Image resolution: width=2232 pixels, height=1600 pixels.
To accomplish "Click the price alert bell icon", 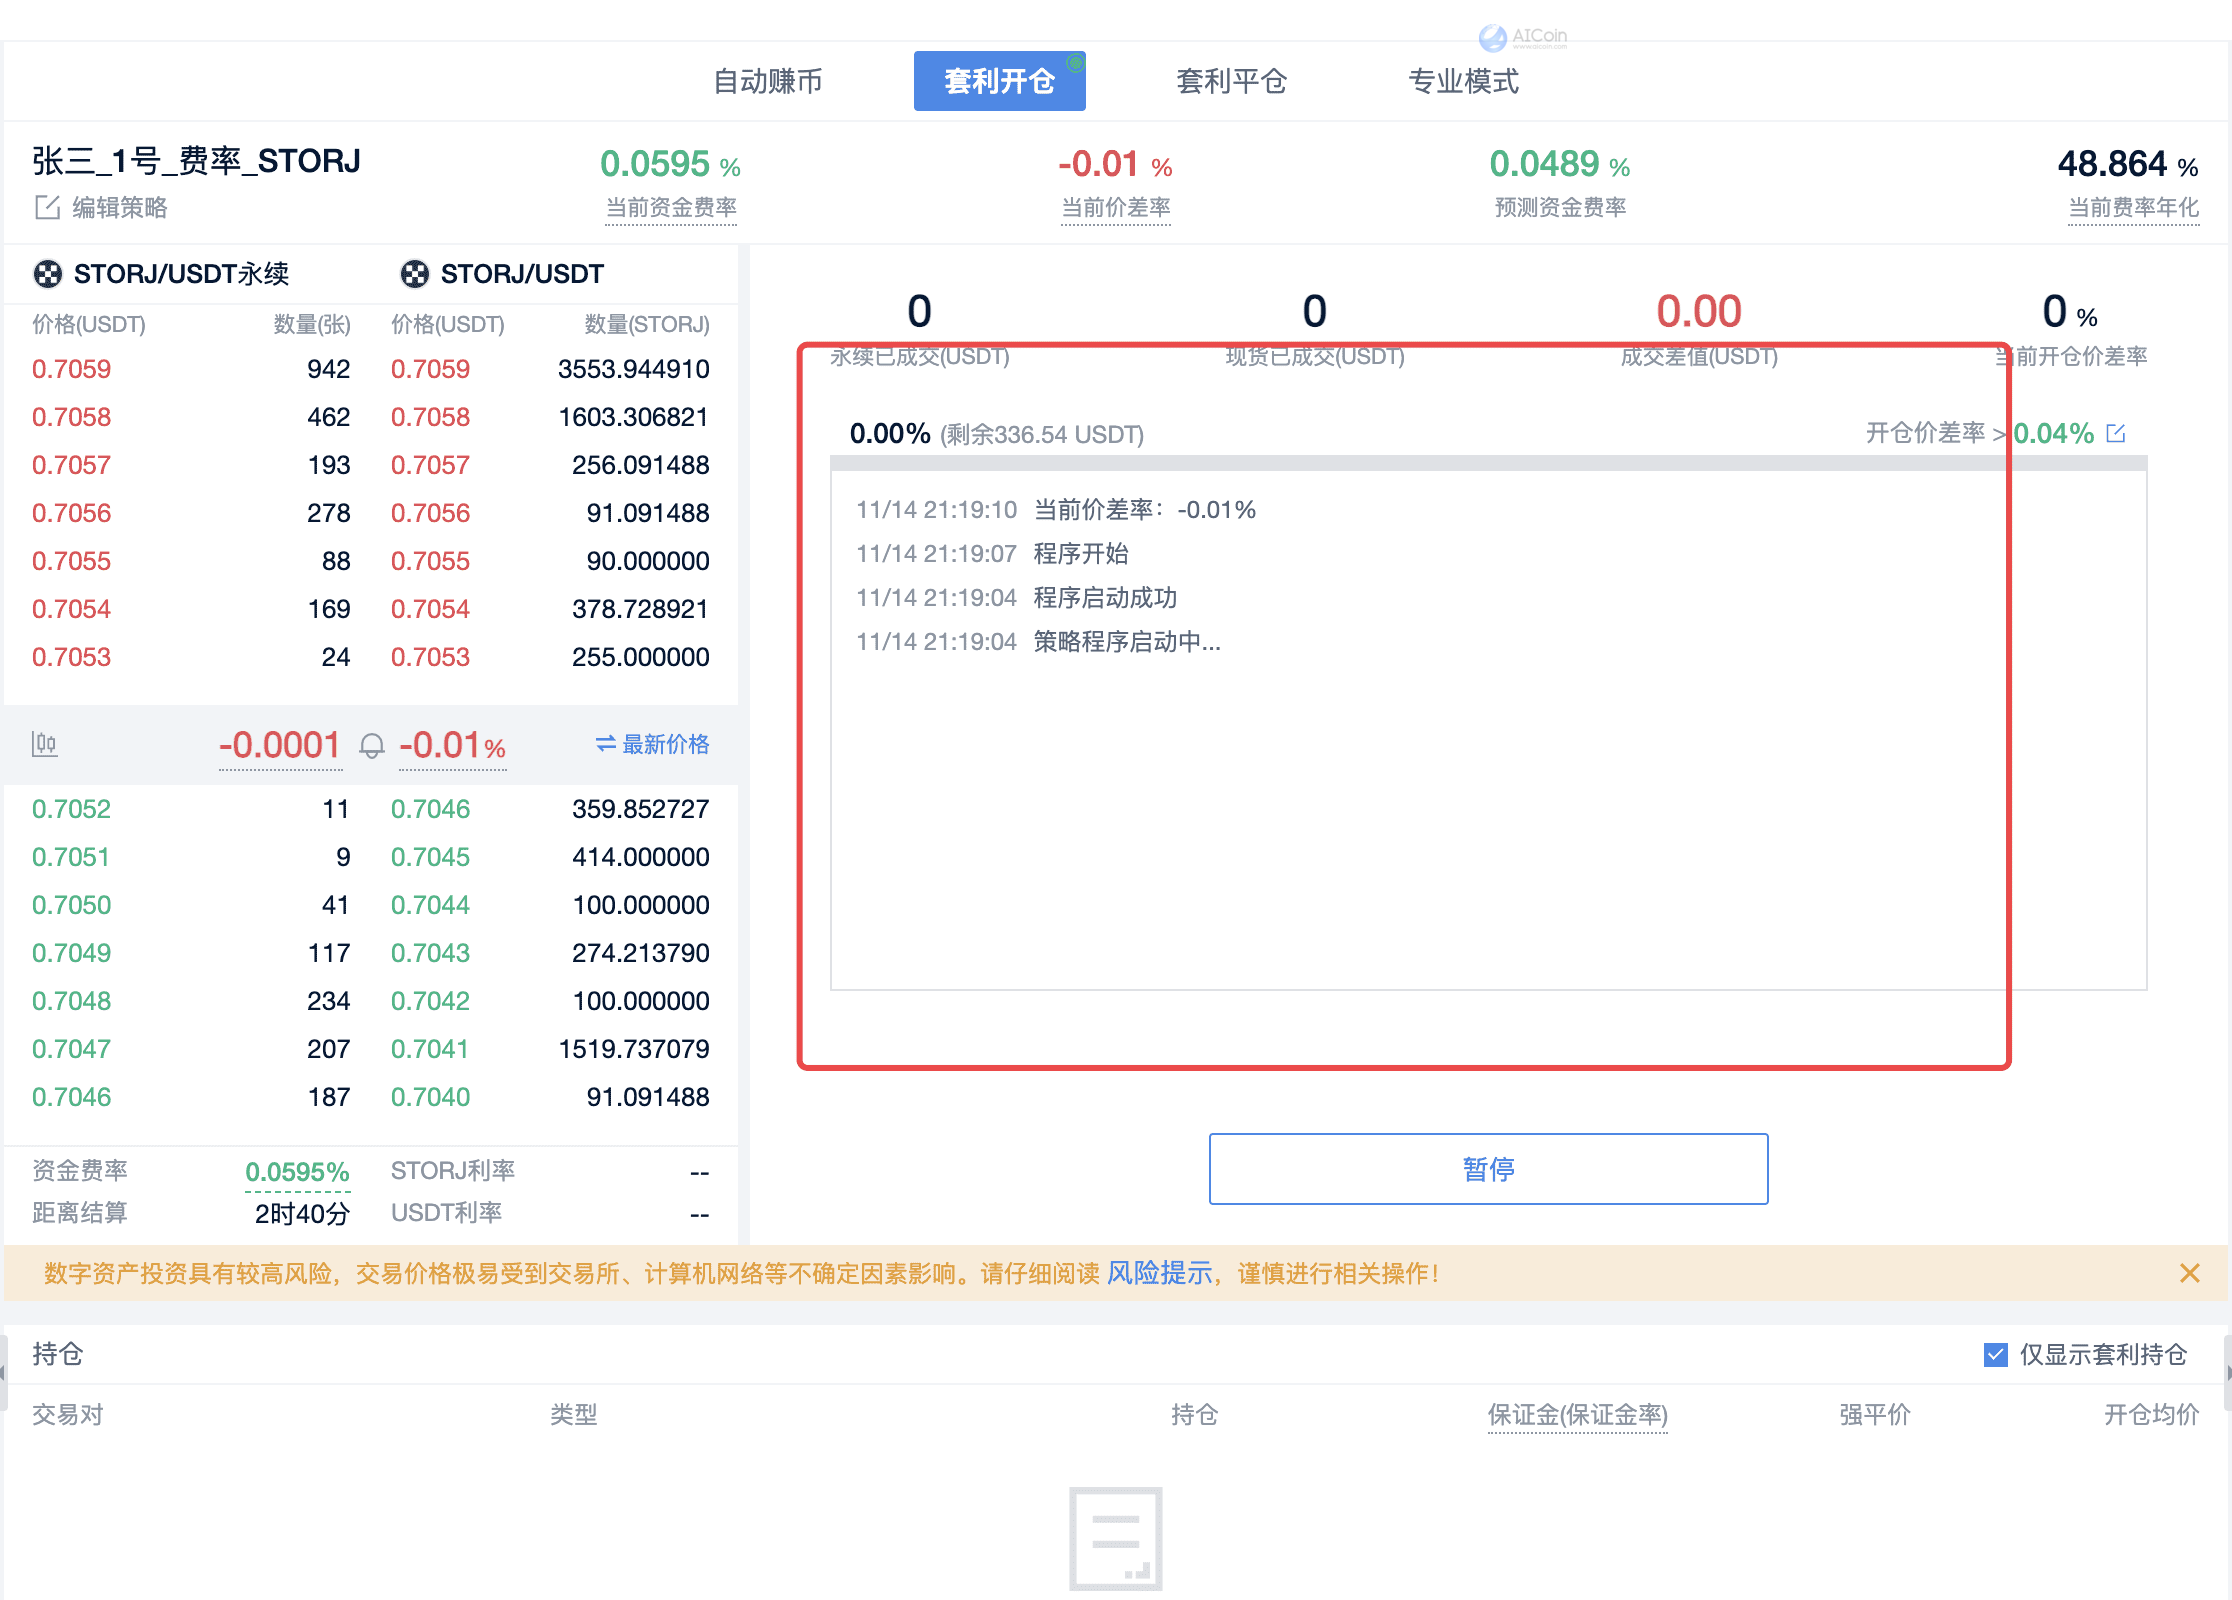I will (372, 746).
